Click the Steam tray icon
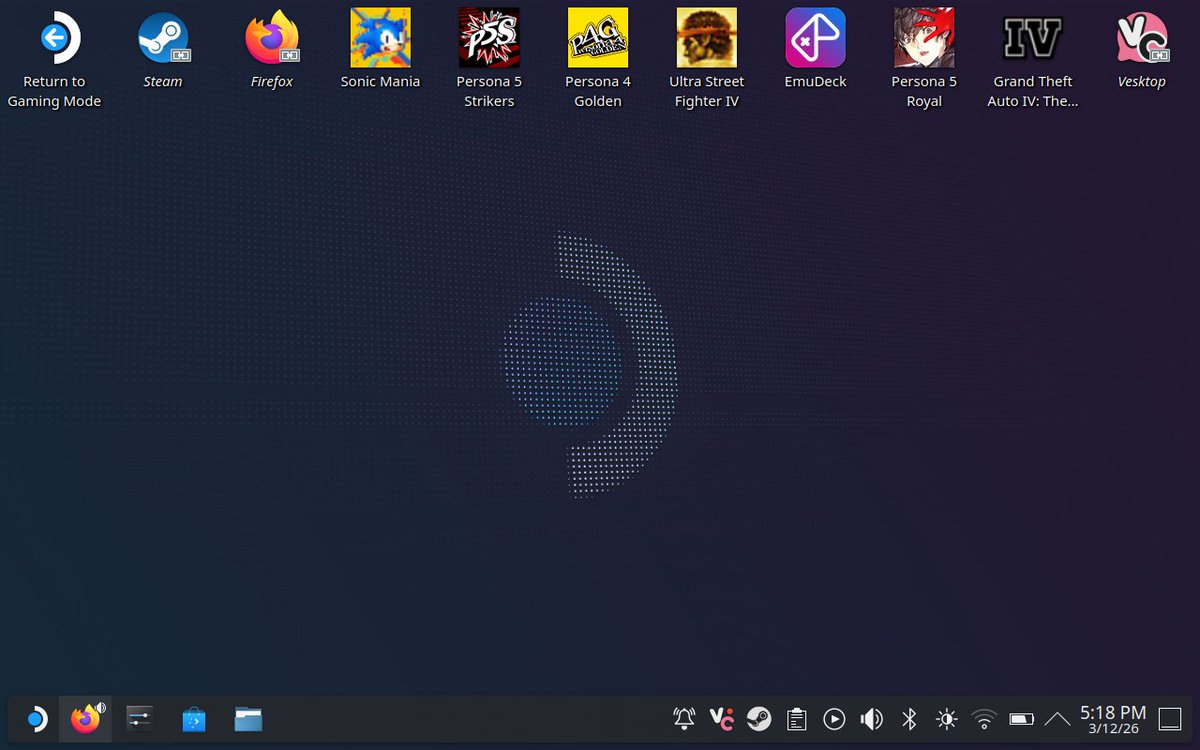Image resolution: width=1200 pixels, height=750 pixels. 759,719
